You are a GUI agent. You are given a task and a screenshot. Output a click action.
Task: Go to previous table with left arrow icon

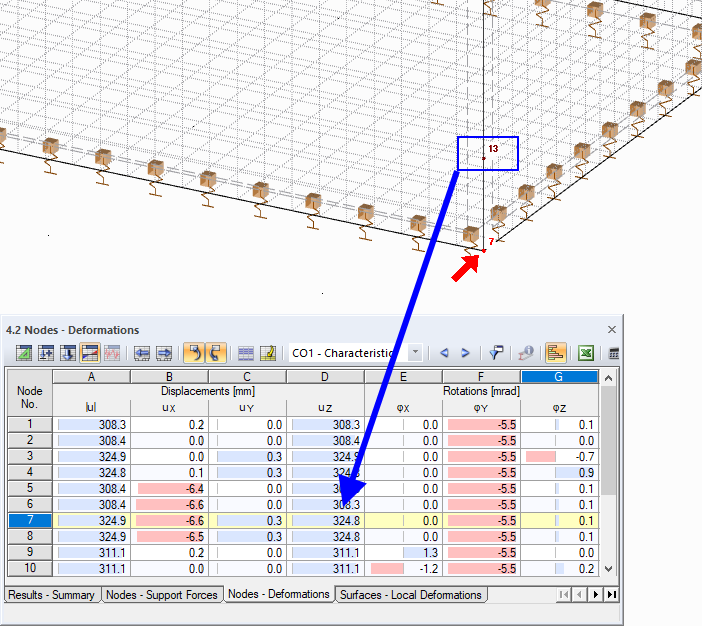pyautogui.click(x=142, y=353)
